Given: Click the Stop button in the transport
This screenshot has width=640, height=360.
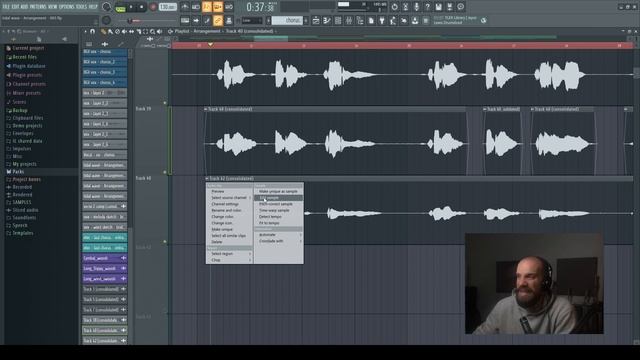Looking at the screenshot, I should [x=142, y=7].
